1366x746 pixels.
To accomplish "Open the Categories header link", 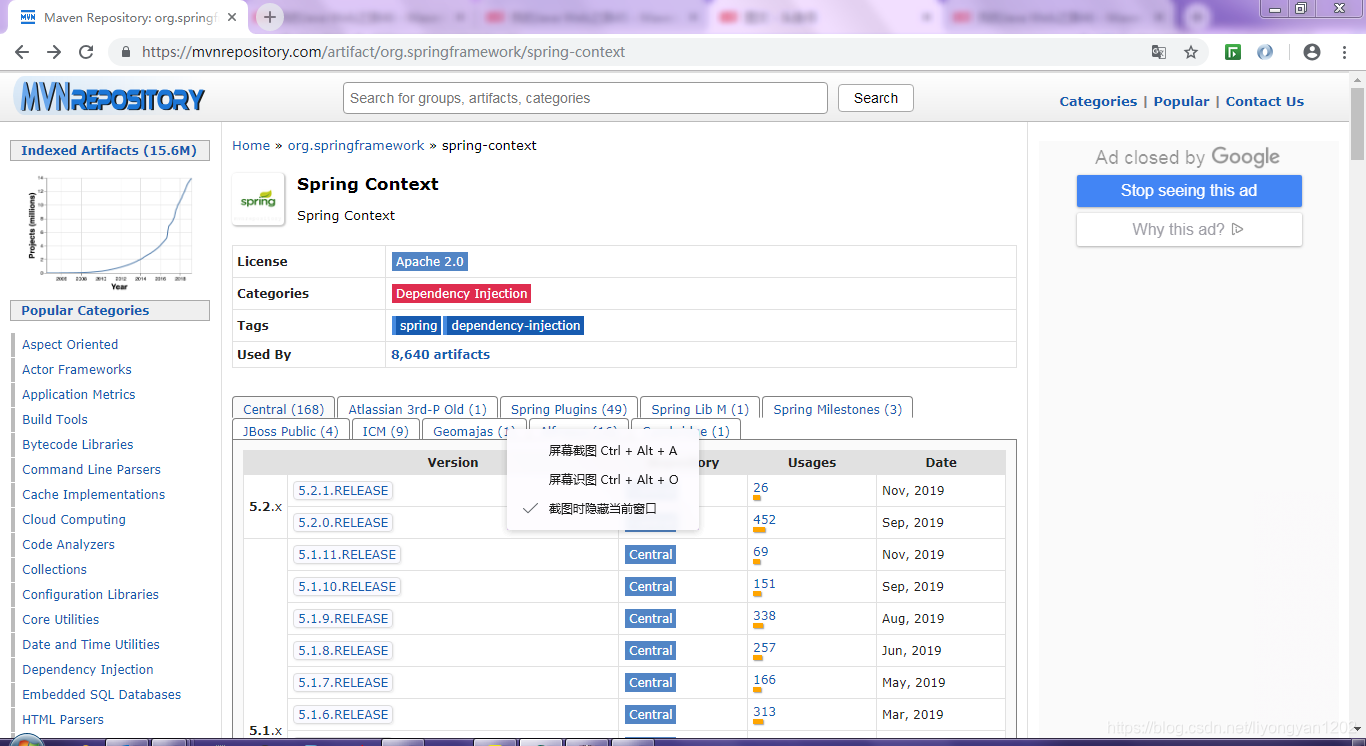I will pyautogui.click(x=1098, y=101).
